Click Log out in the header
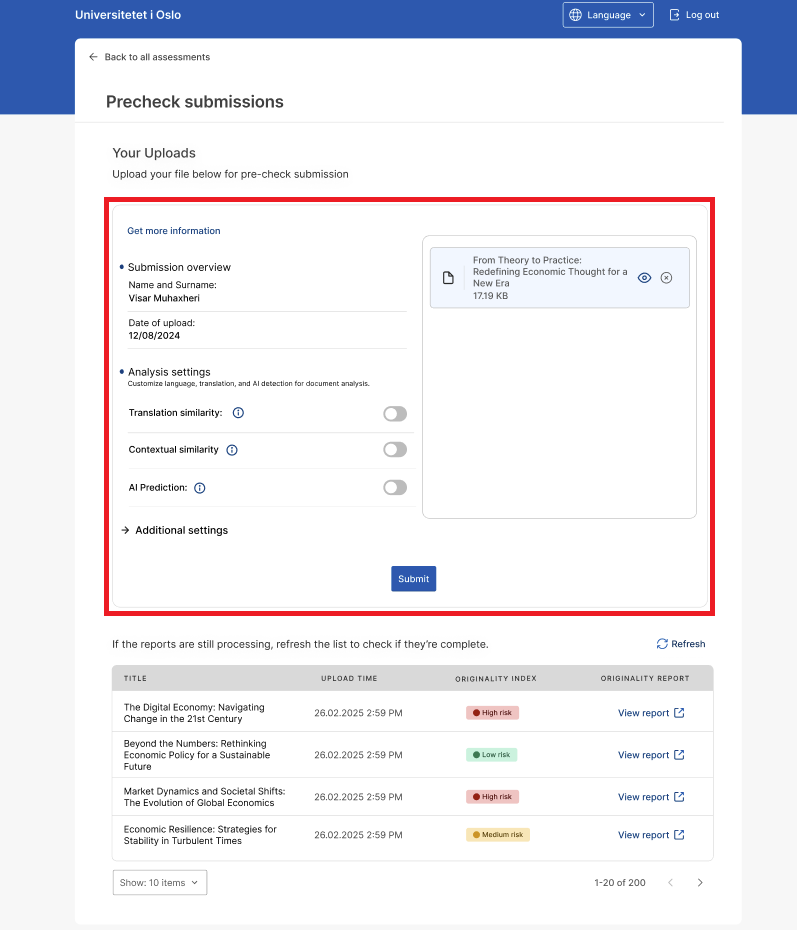Image resolution: width=797 pixels, height=930 pixels. point(694,15)
